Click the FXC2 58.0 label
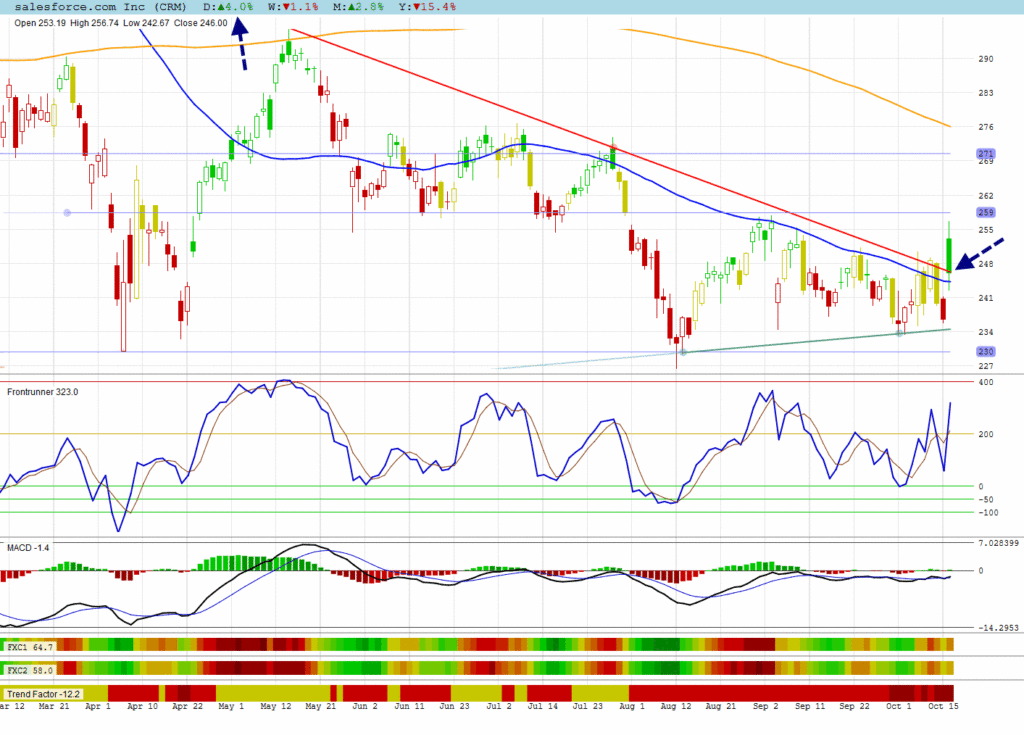The width and height of the screenshot is (1024, 735). click(31, 669)
